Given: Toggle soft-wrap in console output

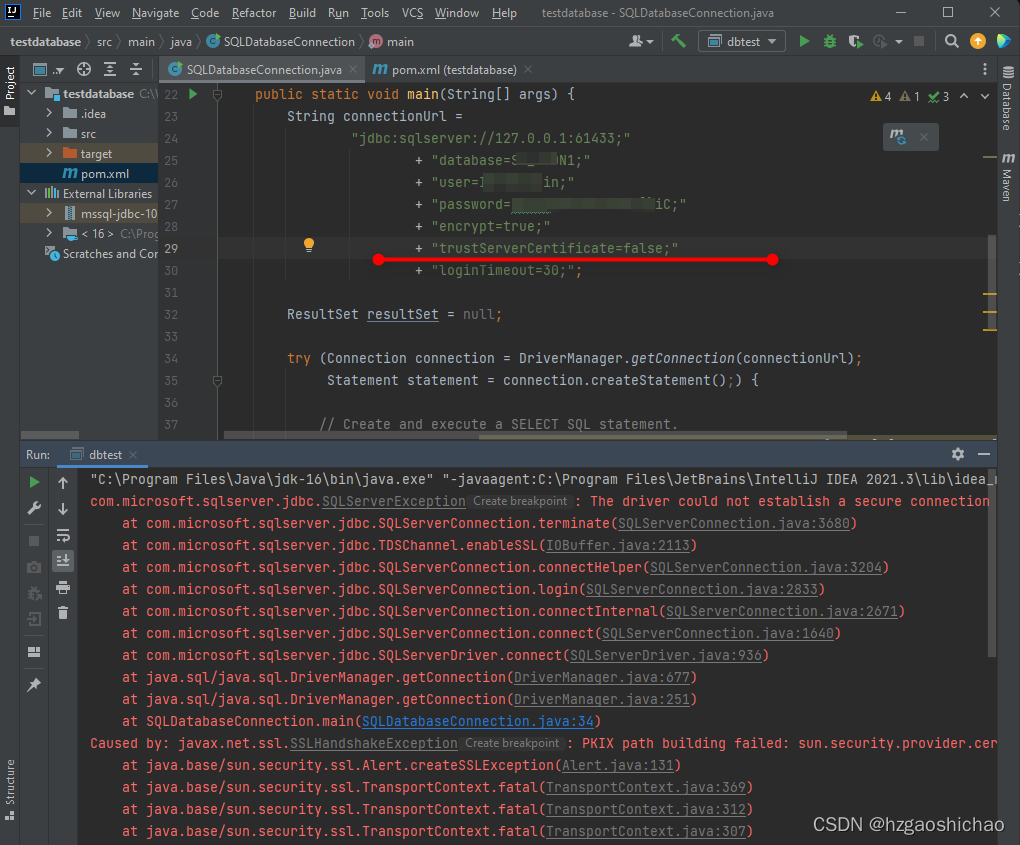Looking at the screenshot, I should (63, 535).
